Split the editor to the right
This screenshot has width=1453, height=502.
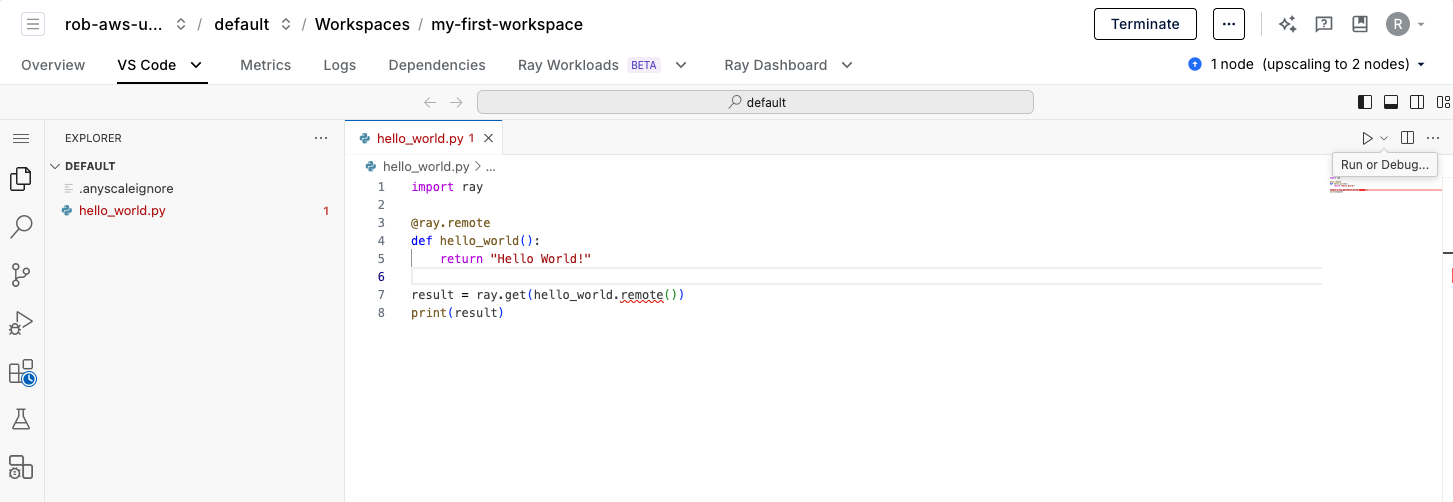(1407, 138)
